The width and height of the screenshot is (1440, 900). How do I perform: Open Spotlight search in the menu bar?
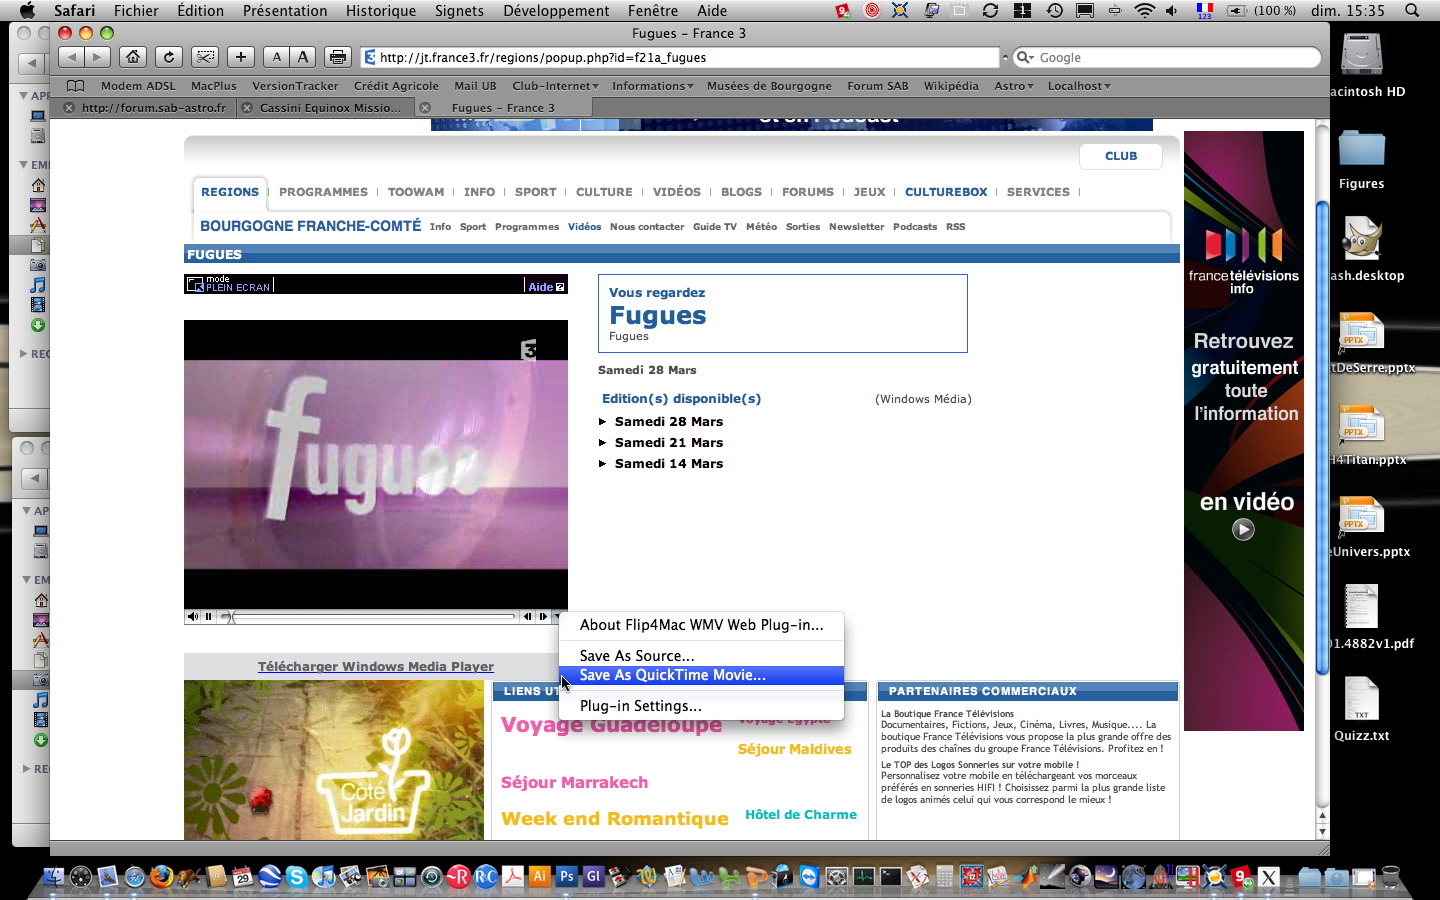pos(1412,11)
